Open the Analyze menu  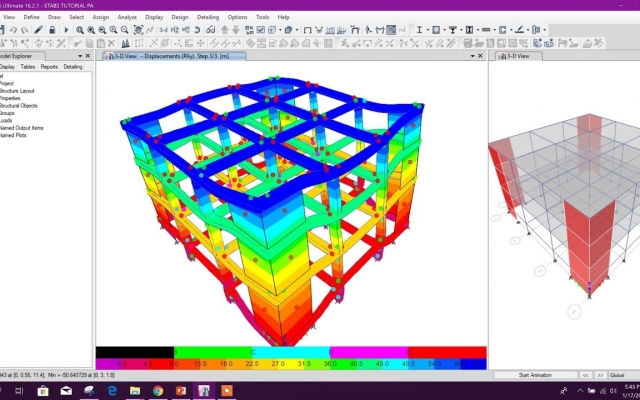coord(127,17)
